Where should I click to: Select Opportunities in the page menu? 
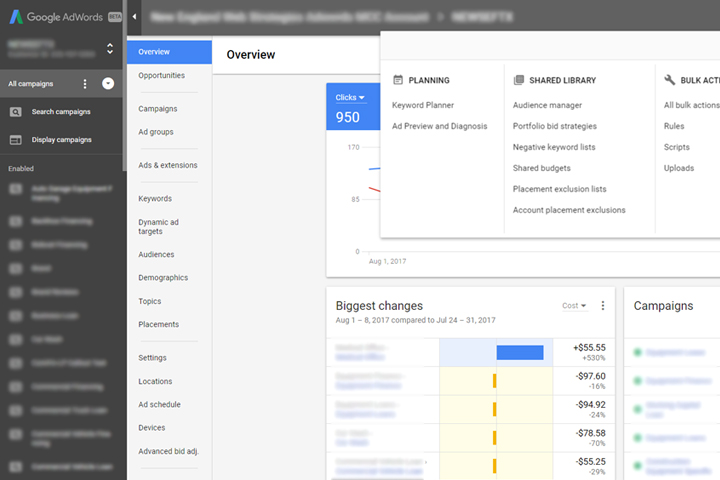tap(161, 75)
